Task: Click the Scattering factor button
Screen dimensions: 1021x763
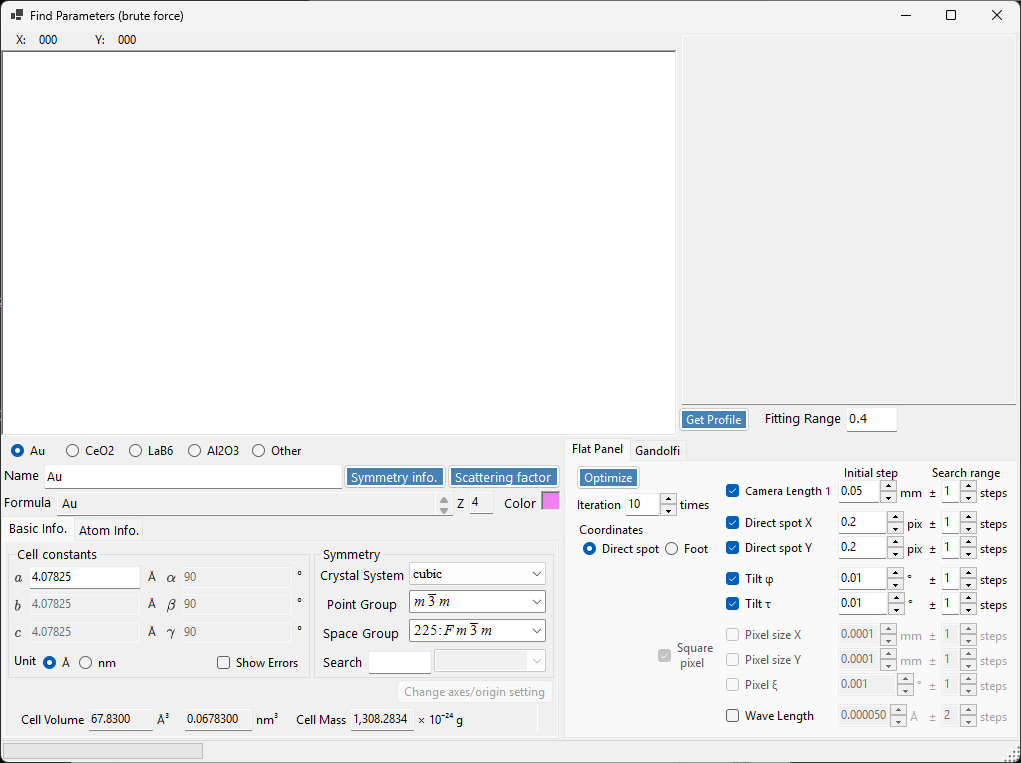Action: [x=503, y=477]
